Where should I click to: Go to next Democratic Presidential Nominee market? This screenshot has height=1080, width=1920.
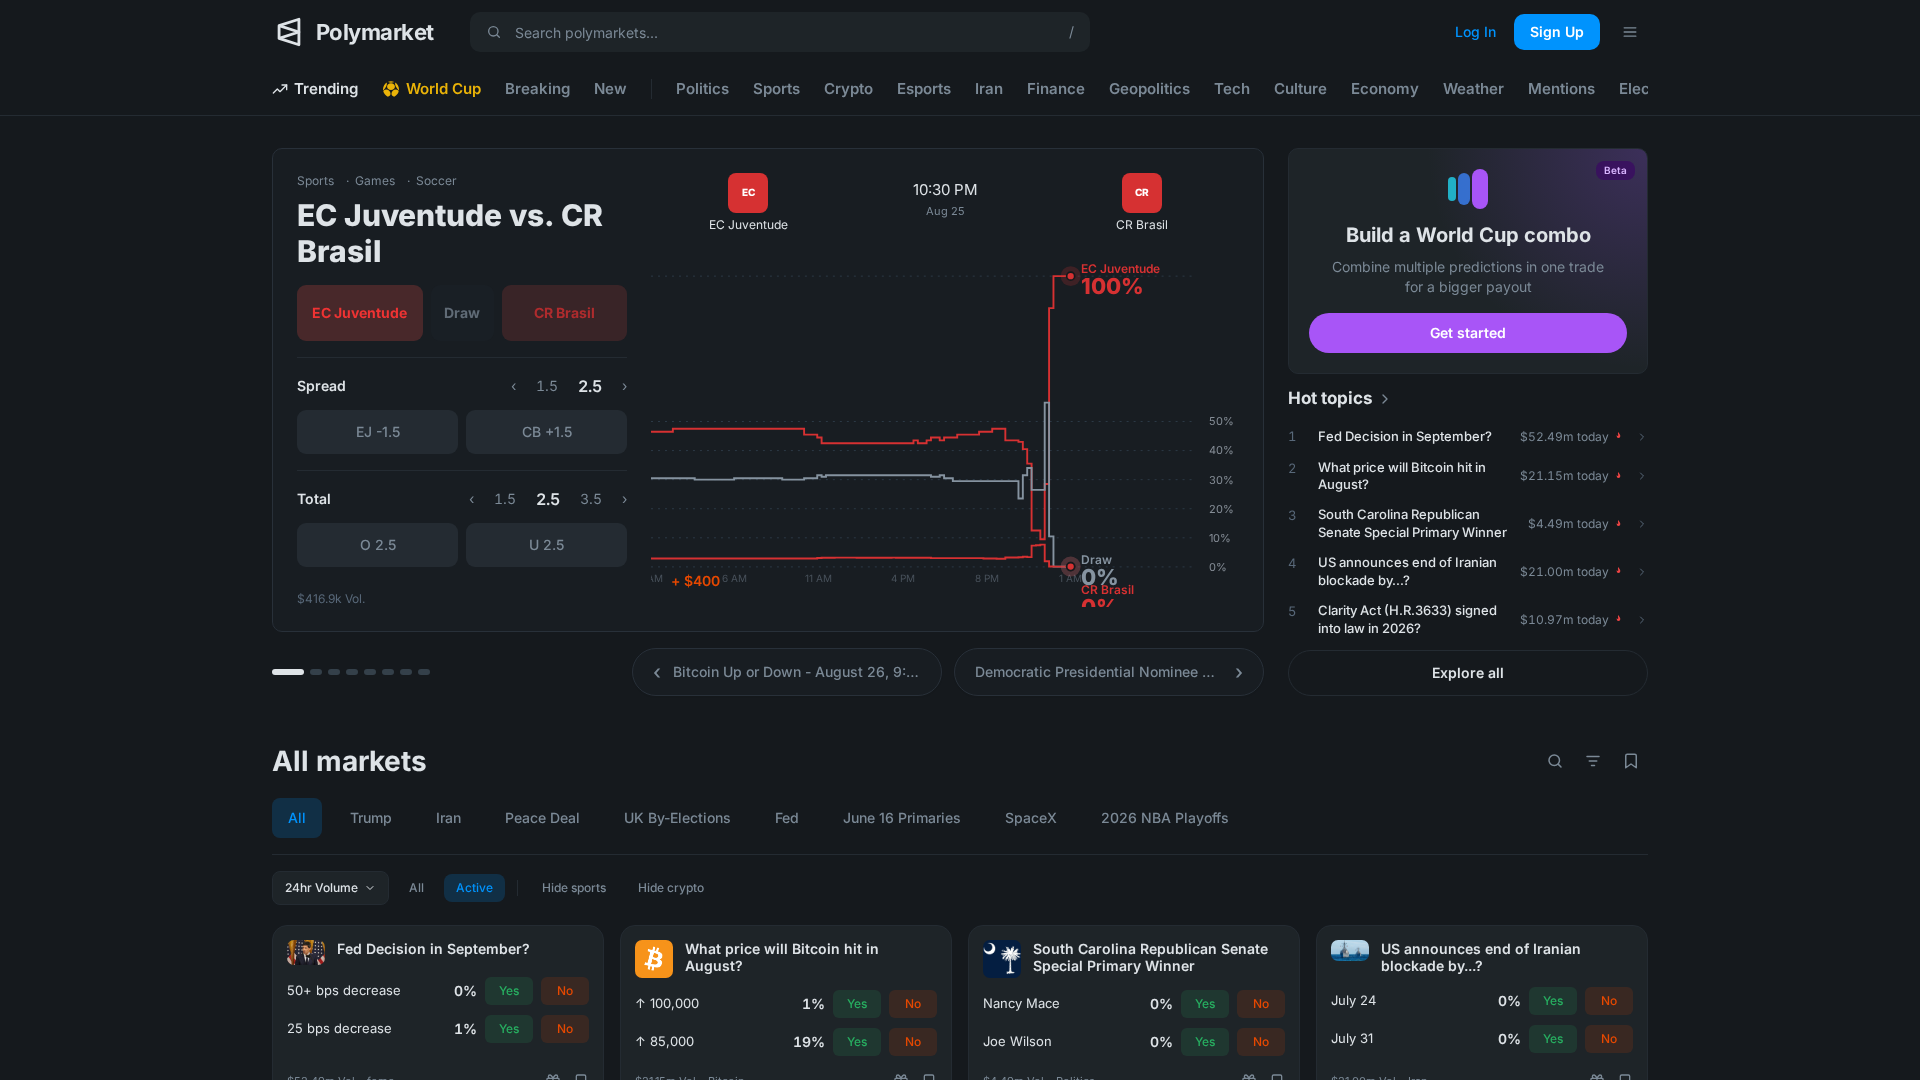(1109, 672)
